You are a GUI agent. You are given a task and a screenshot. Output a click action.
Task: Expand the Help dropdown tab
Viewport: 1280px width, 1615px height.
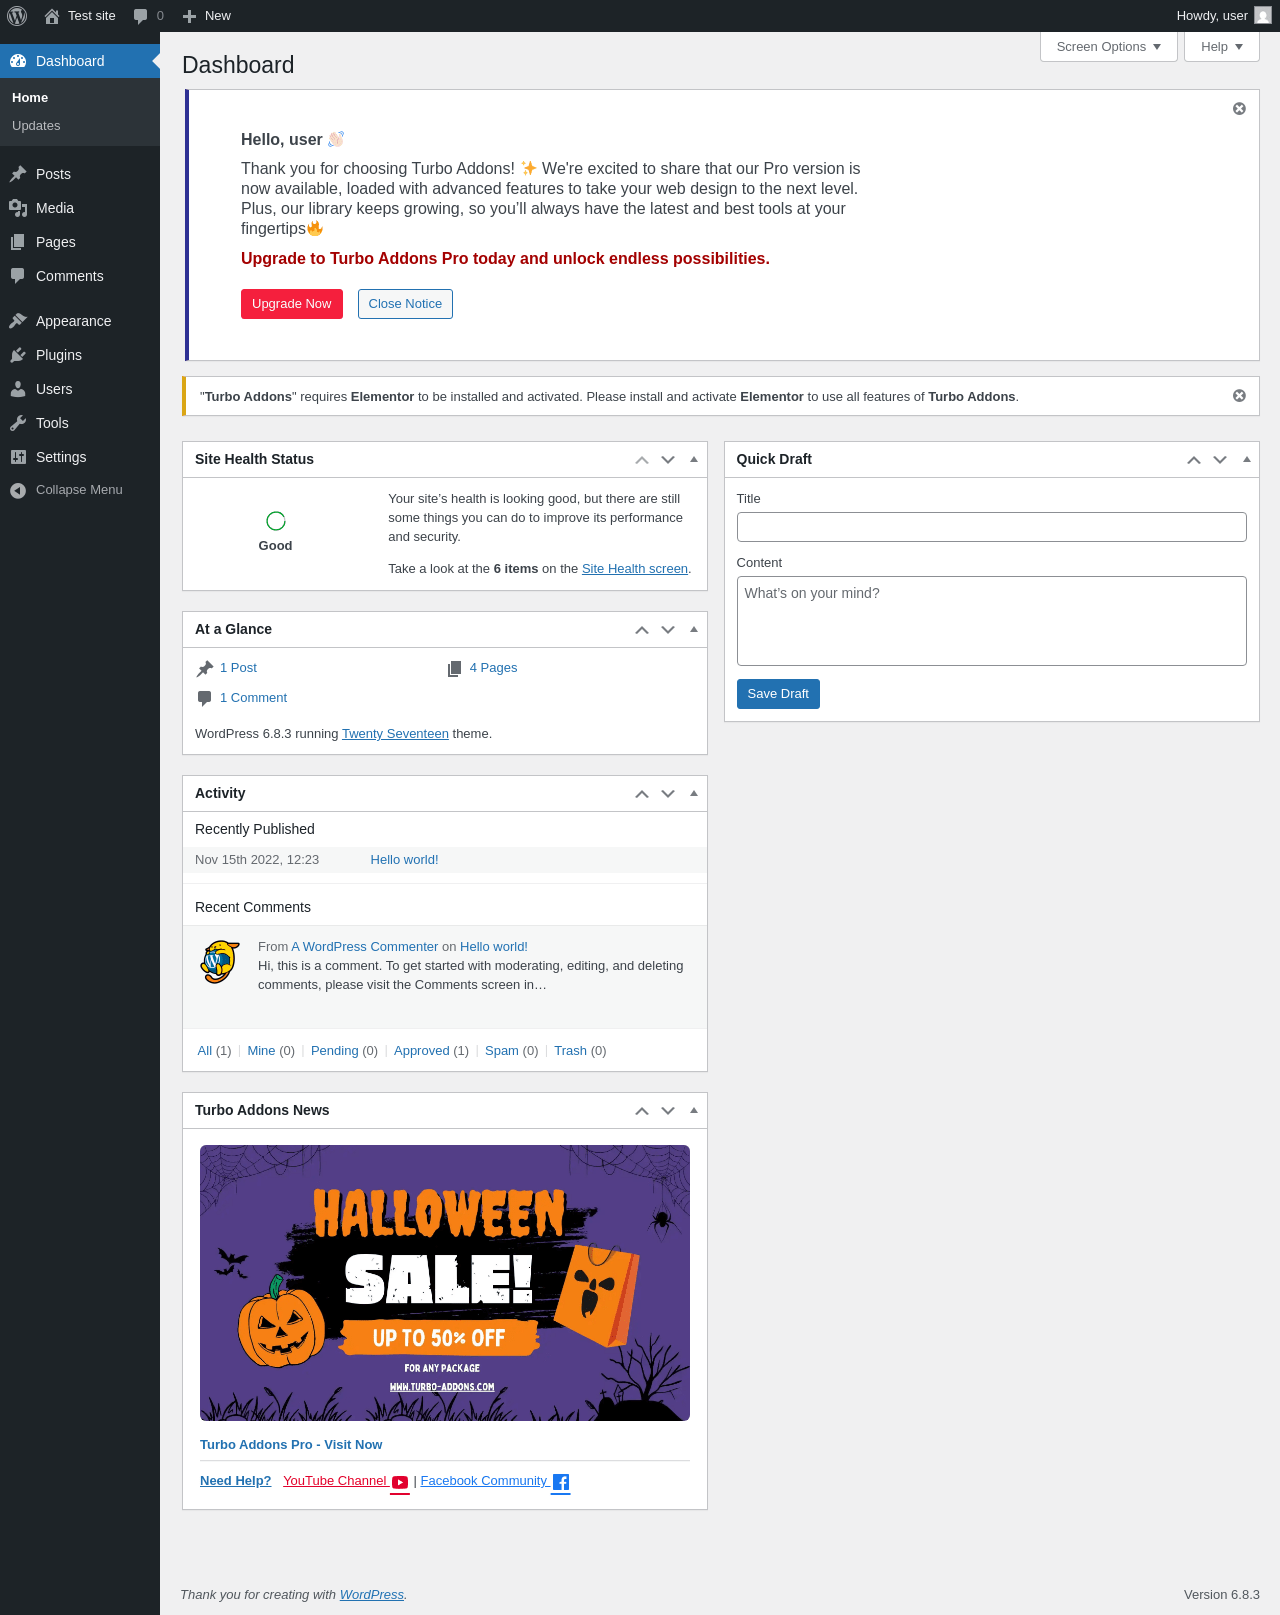(x=1222, y=47)
